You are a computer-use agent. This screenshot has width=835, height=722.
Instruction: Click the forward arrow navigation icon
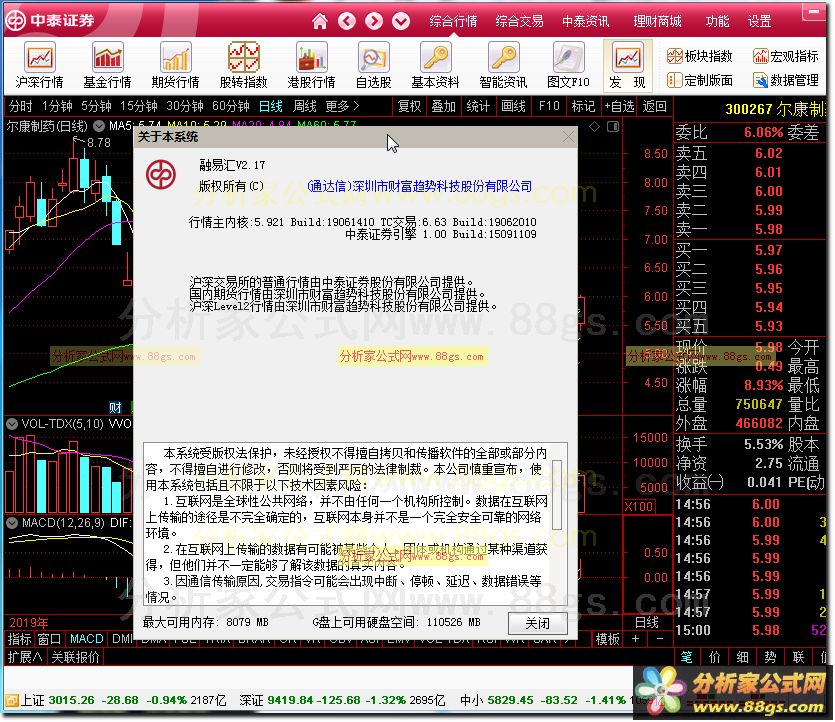374,21
